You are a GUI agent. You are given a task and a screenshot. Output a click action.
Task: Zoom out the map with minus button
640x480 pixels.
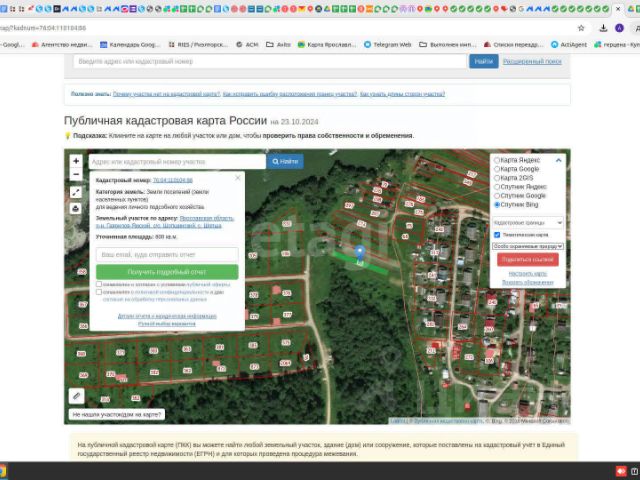(76, 175)
